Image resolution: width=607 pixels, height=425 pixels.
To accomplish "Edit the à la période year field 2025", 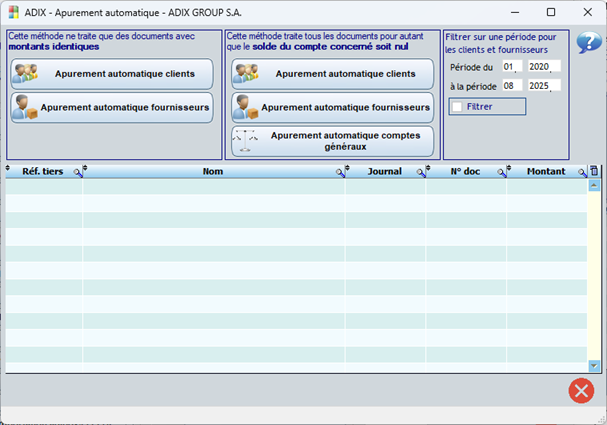I will pos(544,86).
